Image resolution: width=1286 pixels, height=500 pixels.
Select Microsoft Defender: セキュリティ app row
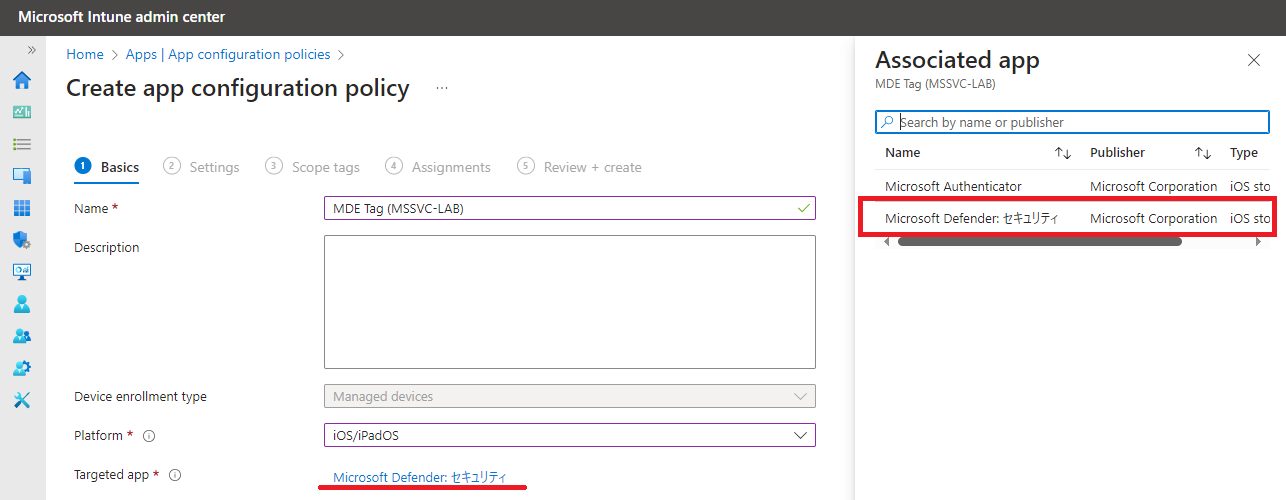point(1072,218)
